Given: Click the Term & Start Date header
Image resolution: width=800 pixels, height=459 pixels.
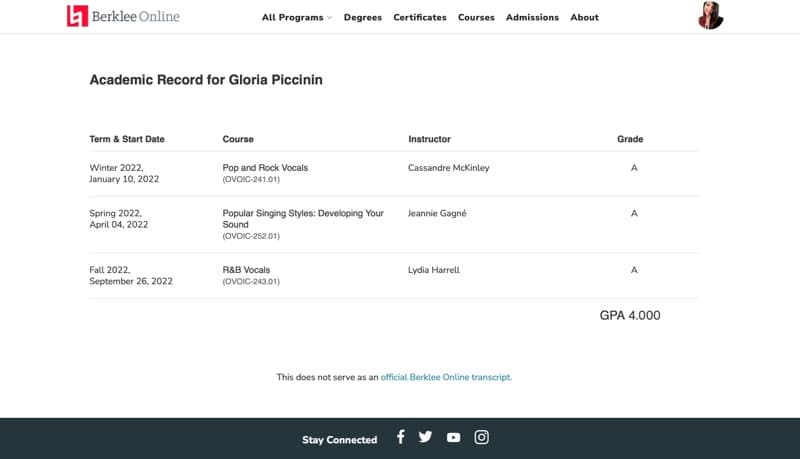Looking at the screenshot, I should click(x=127, y=139).
